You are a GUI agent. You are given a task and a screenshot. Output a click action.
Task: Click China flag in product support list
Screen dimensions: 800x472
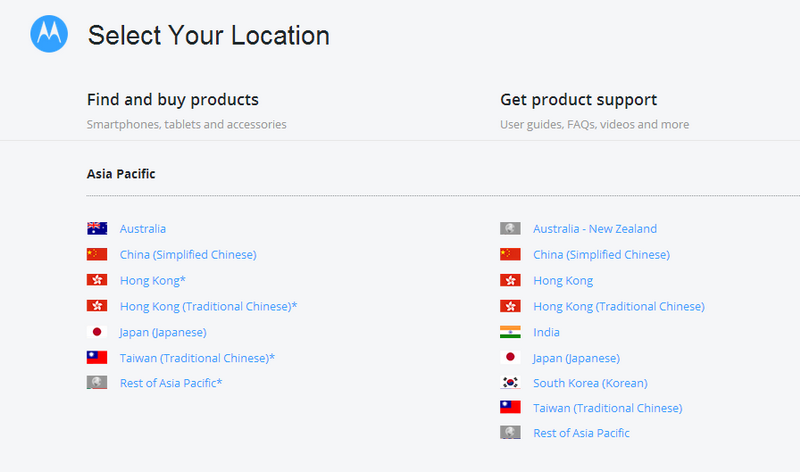pyautogui.click(x=510, y=254)
